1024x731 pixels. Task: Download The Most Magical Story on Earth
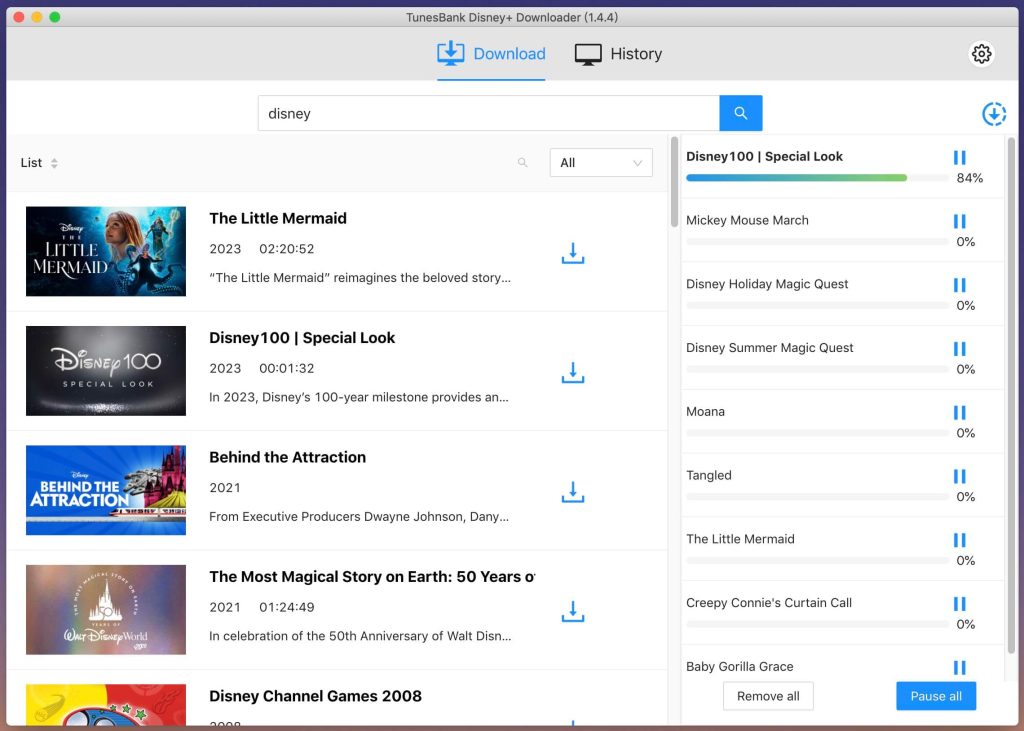click(x=572, y=611)
